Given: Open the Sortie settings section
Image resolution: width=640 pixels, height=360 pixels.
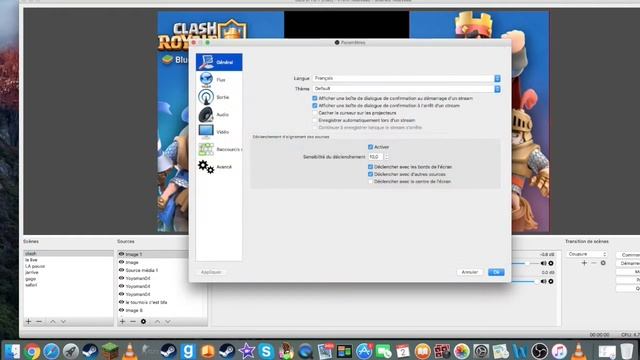Looking at the screenshot, I should [x=219, y=97].
